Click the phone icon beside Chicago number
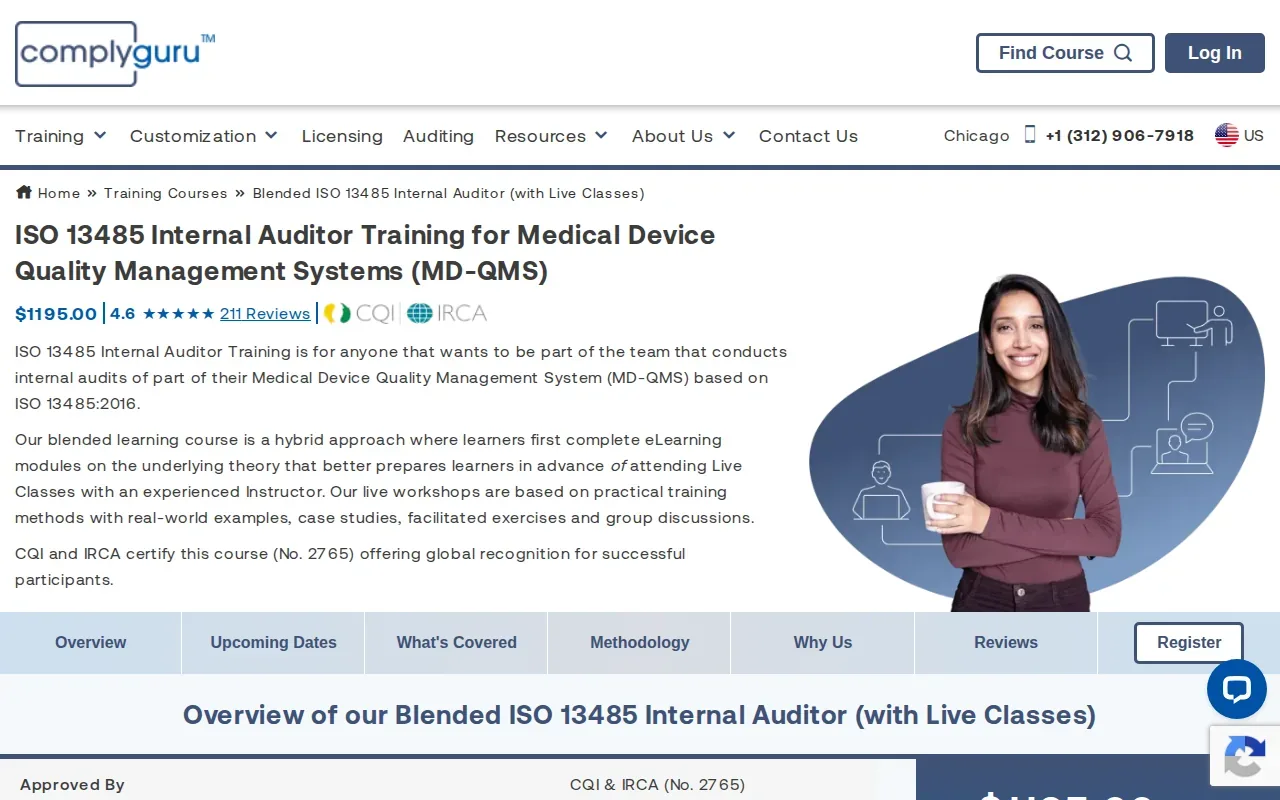 tap(1030, 135)
